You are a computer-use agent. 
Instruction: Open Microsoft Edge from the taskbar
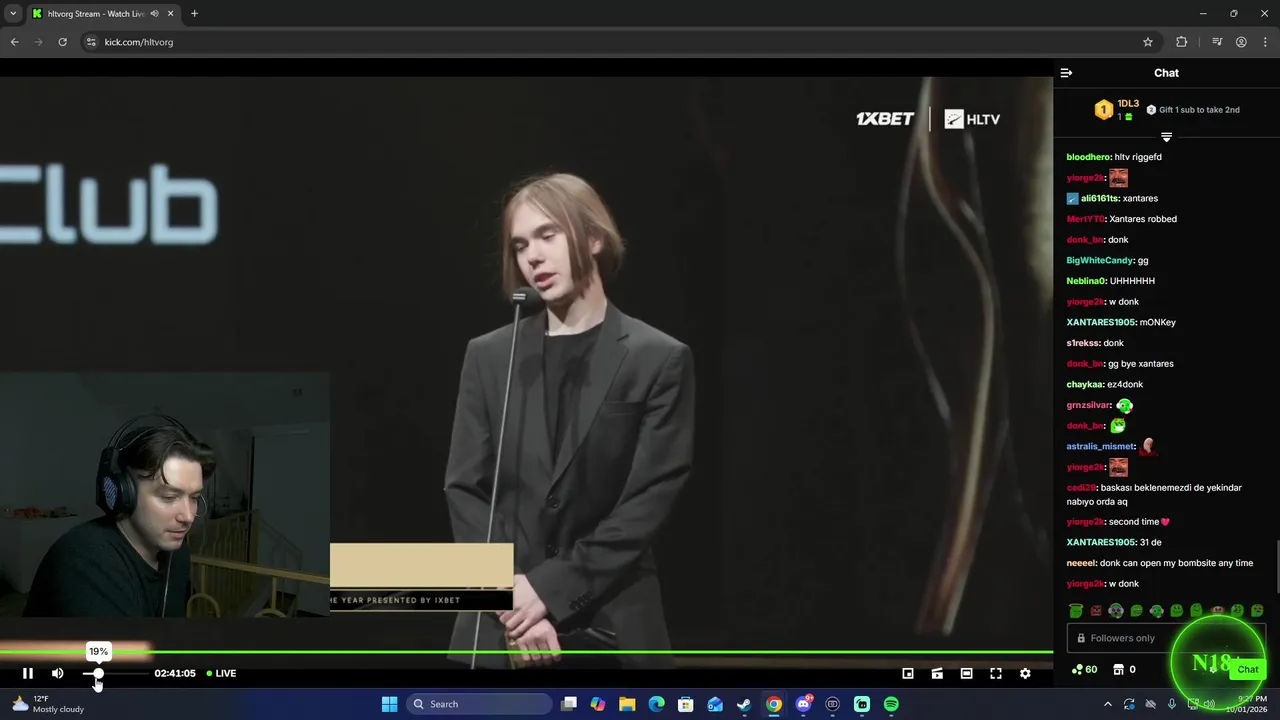656,704
